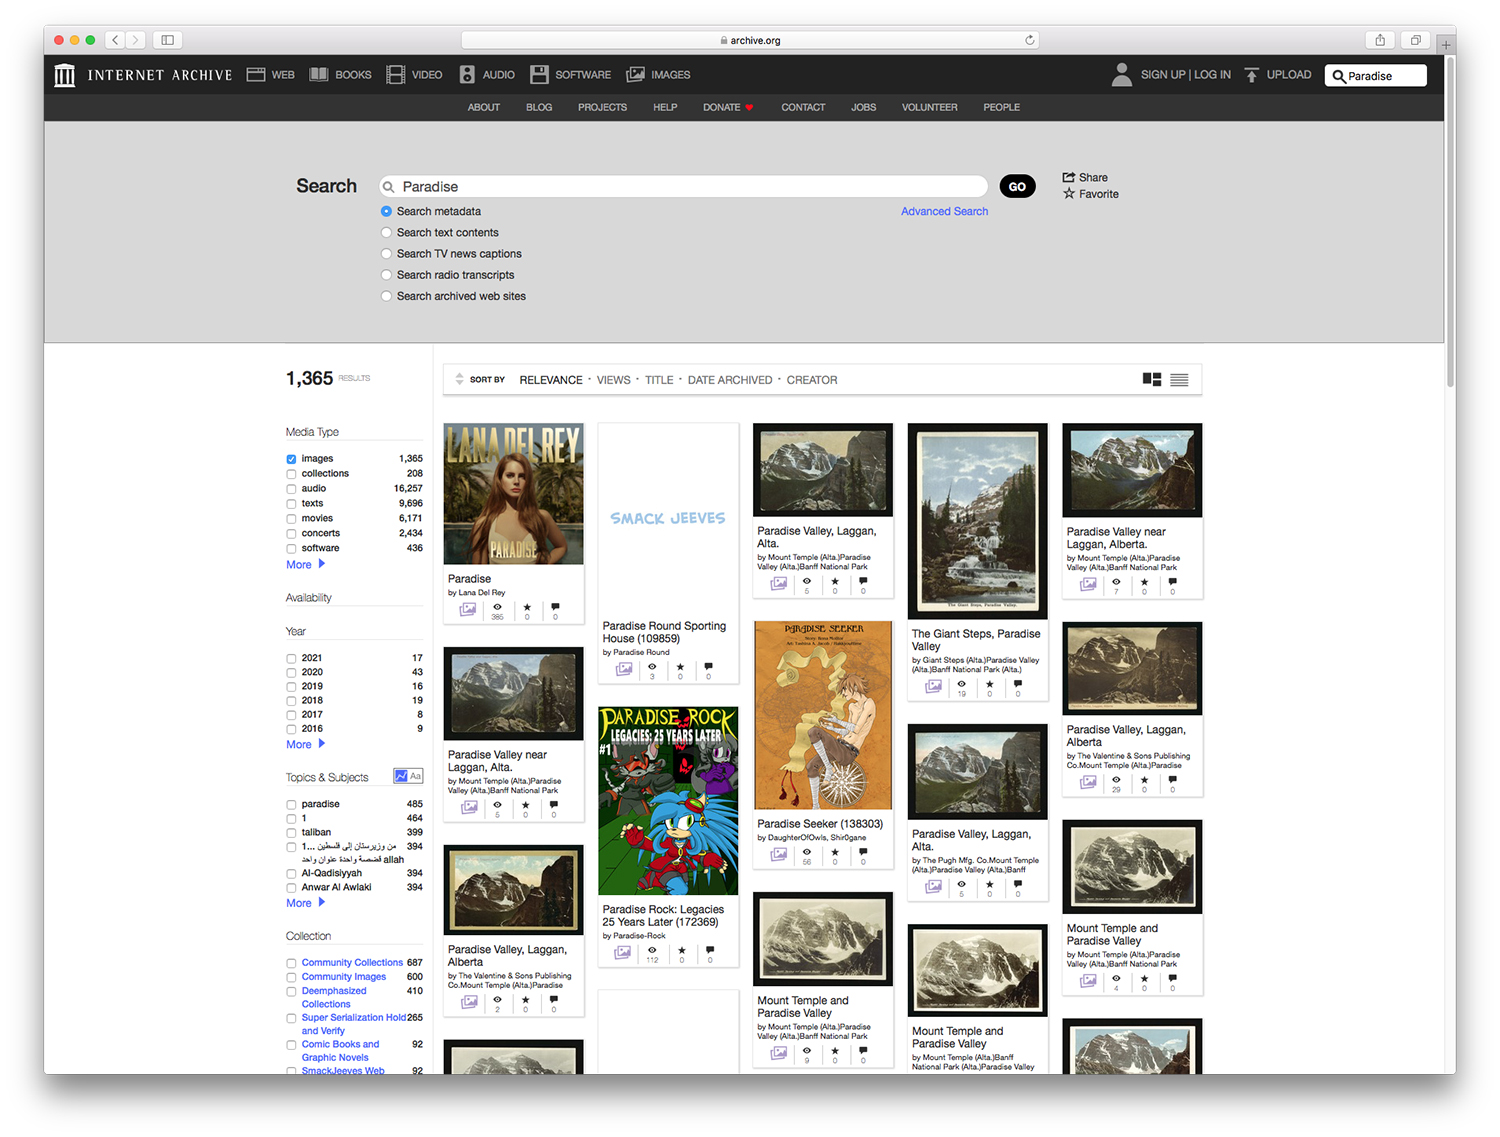Expand More under Media Type
This screenshot has height=1137, width=1500.
305,565
